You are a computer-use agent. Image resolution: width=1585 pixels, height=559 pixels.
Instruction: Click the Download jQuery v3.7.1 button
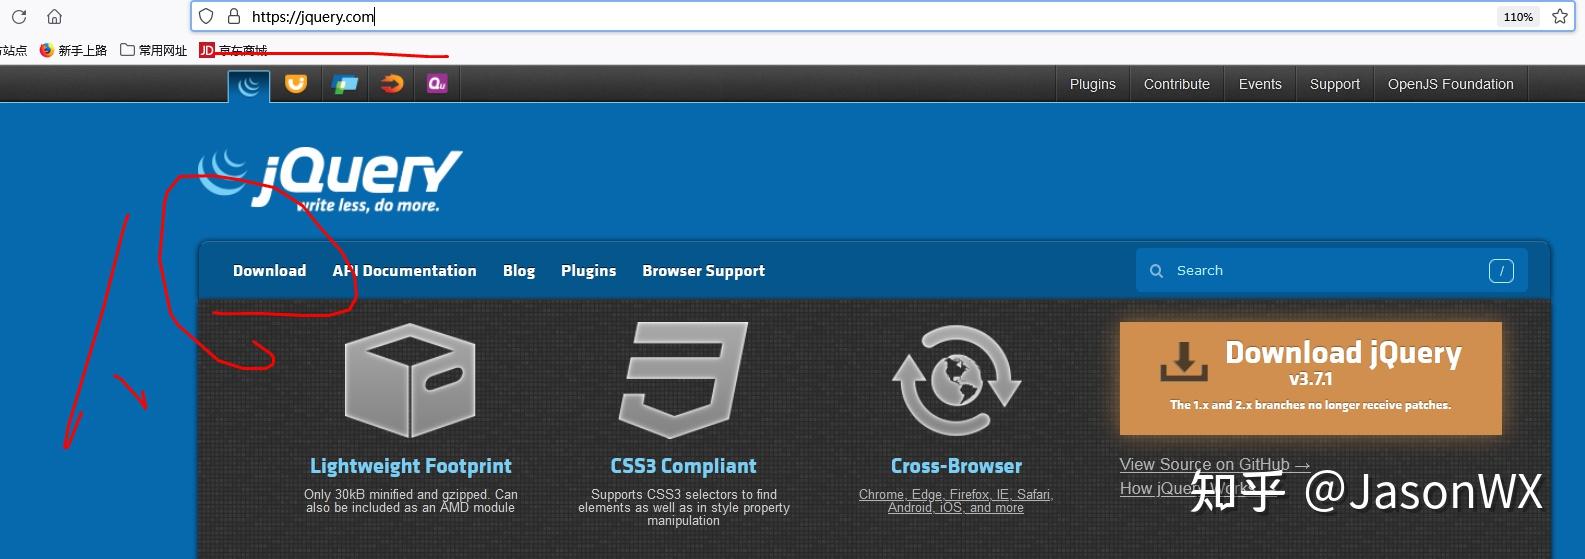point(1311,378)
